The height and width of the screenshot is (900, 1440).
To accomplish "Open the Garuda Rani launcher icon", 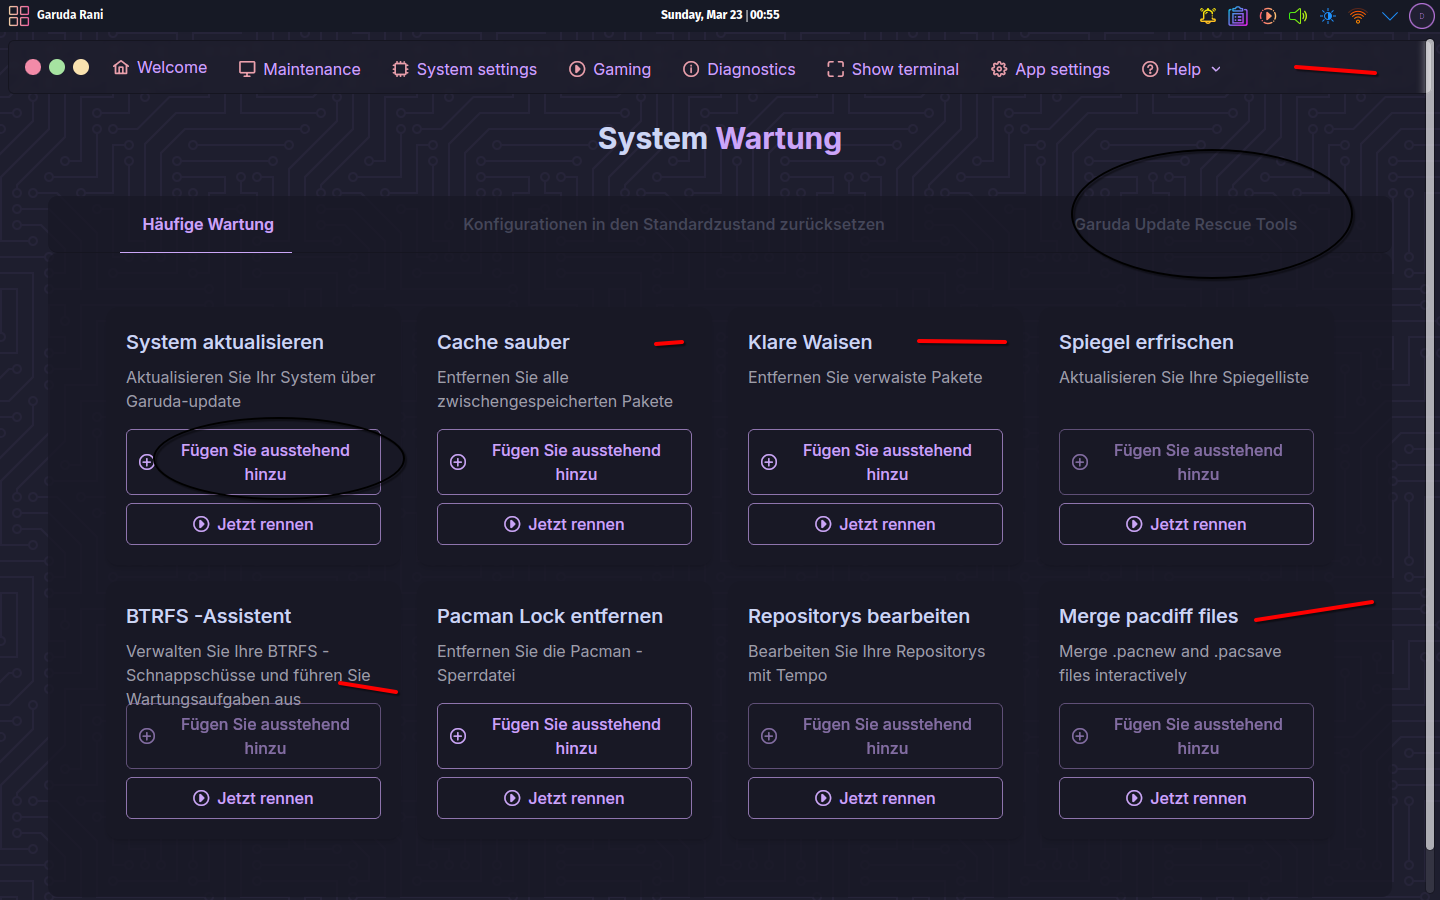I will click(18, 15).
